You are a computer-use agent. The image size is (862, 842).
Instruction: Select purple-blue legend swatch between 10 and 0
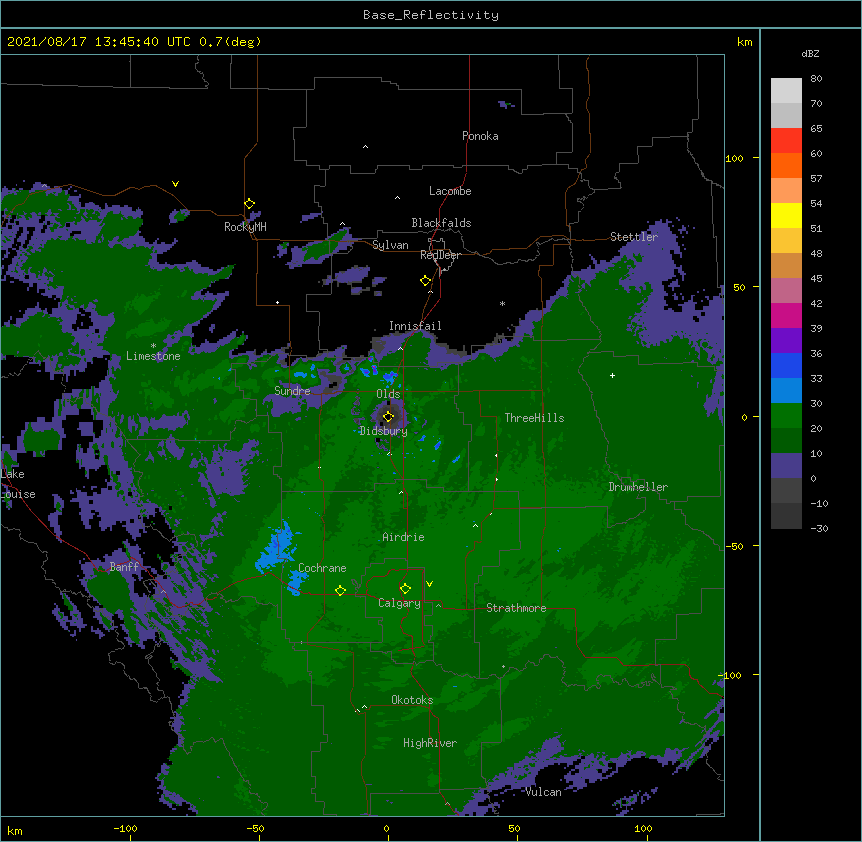point(786,466)
